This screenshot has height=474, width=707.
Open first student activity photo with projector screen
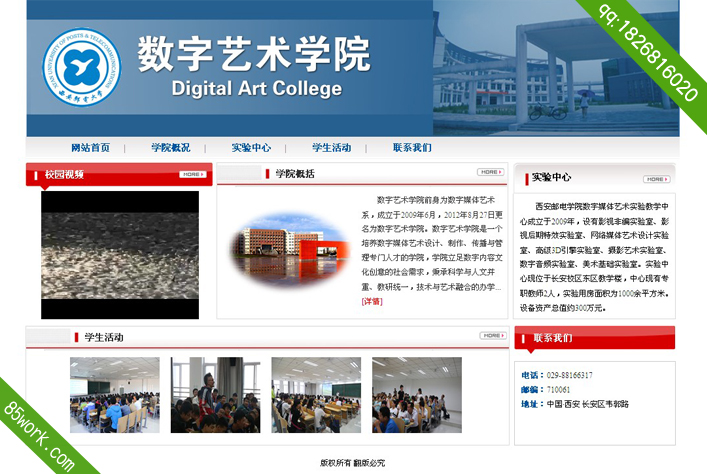[115, 395]
